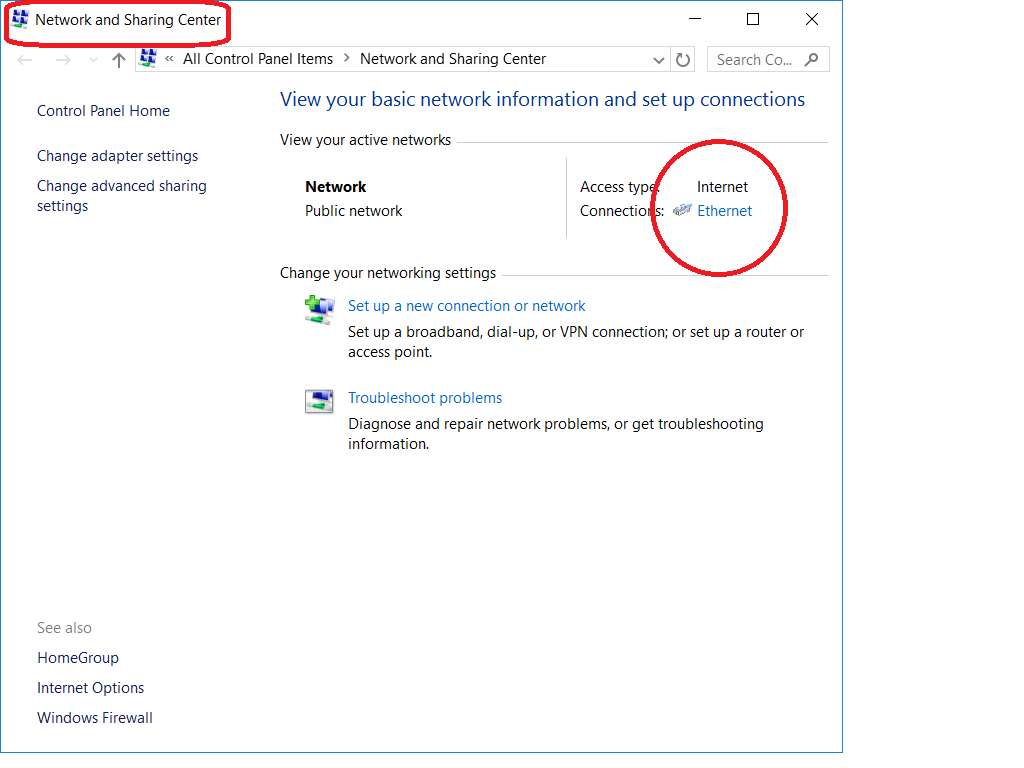The image size is (1024, 768).
Task: Minimize the Network and Sharing Center window
Action: tap(695, 19)
